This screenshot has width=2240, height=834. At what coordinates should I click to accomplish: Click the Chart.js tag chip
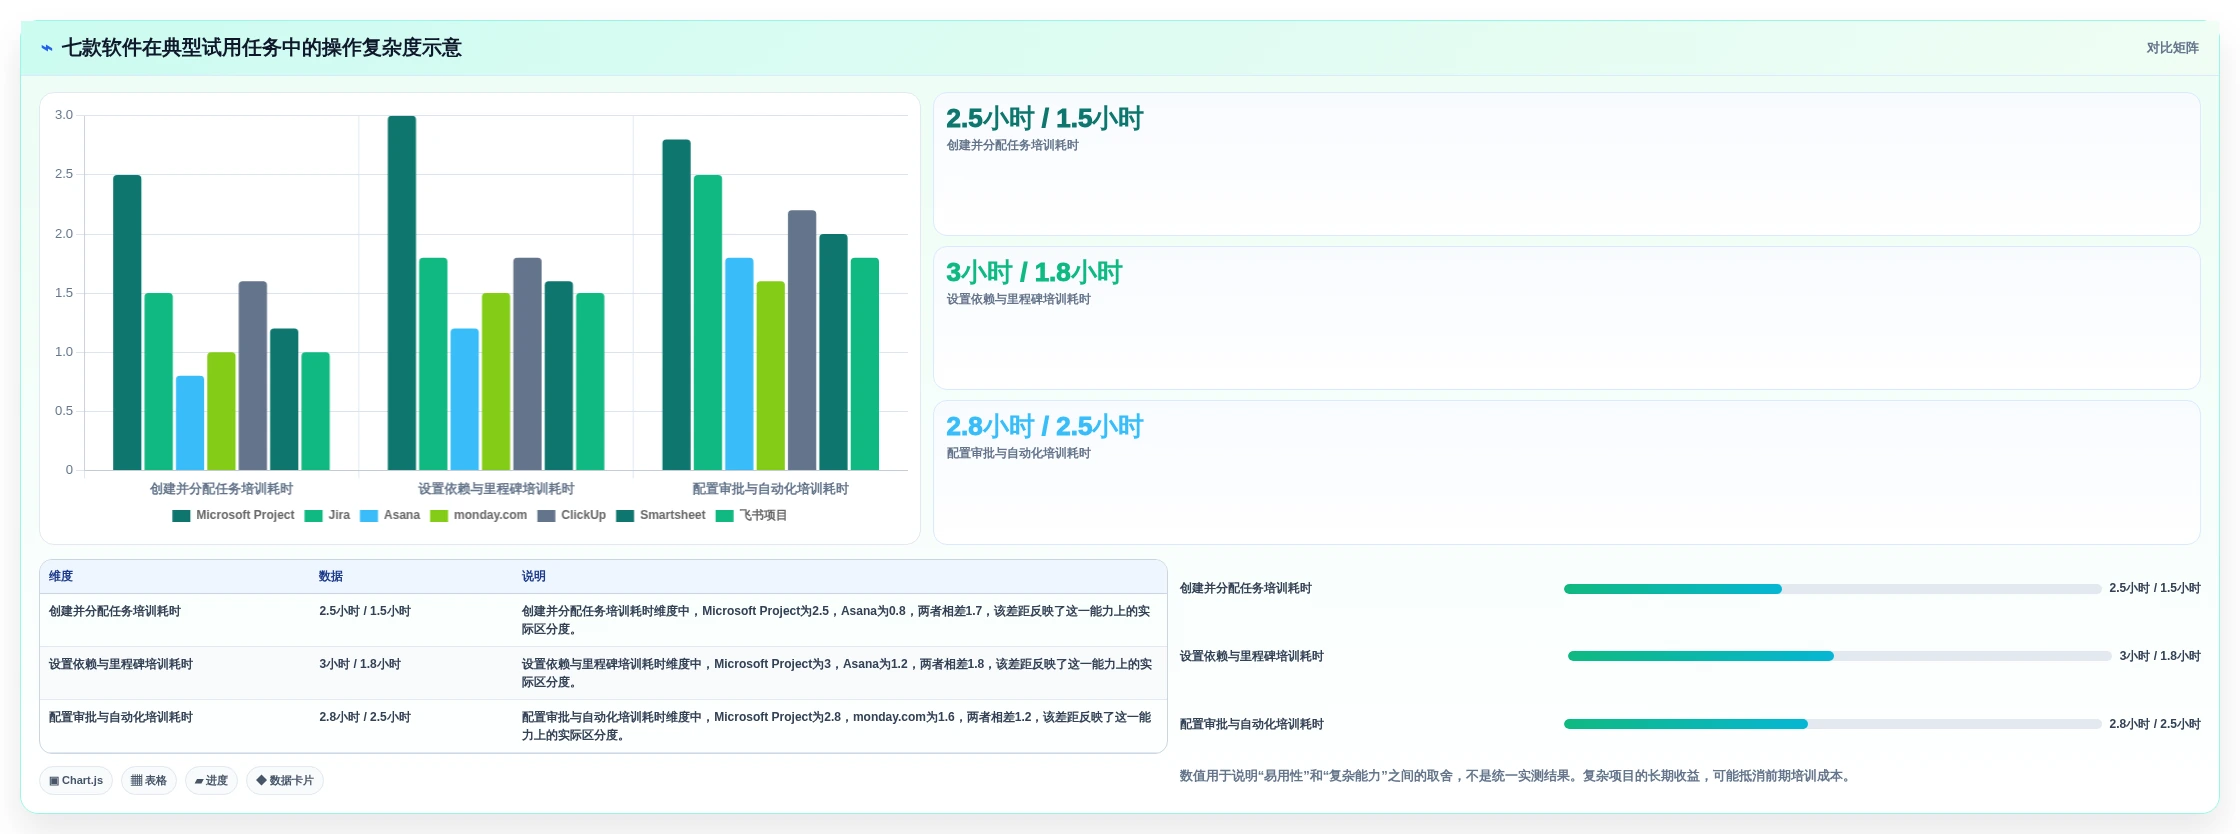tap(76, 780)
